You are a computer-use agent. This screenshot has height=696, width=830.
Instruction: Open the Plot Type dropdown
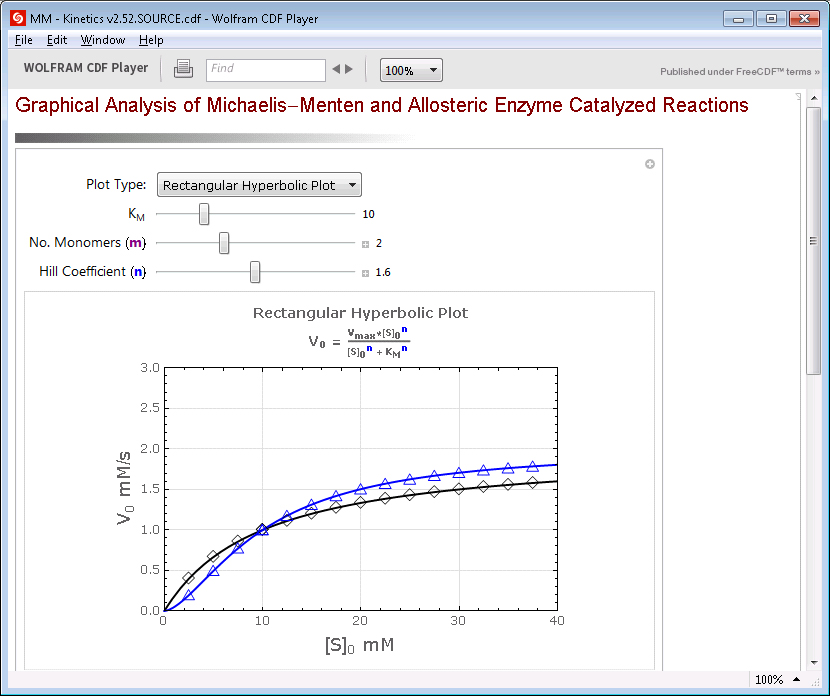pyautogui.click(x=259, y=184)
